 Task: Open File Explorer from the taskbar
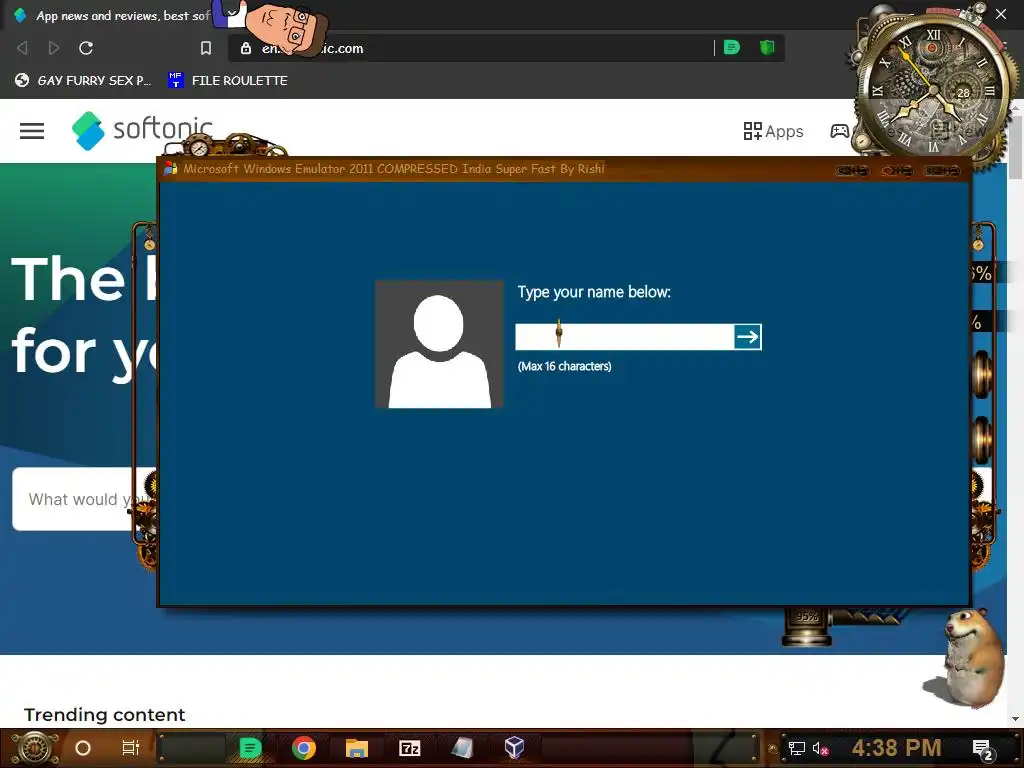click(x=357, y=748)
